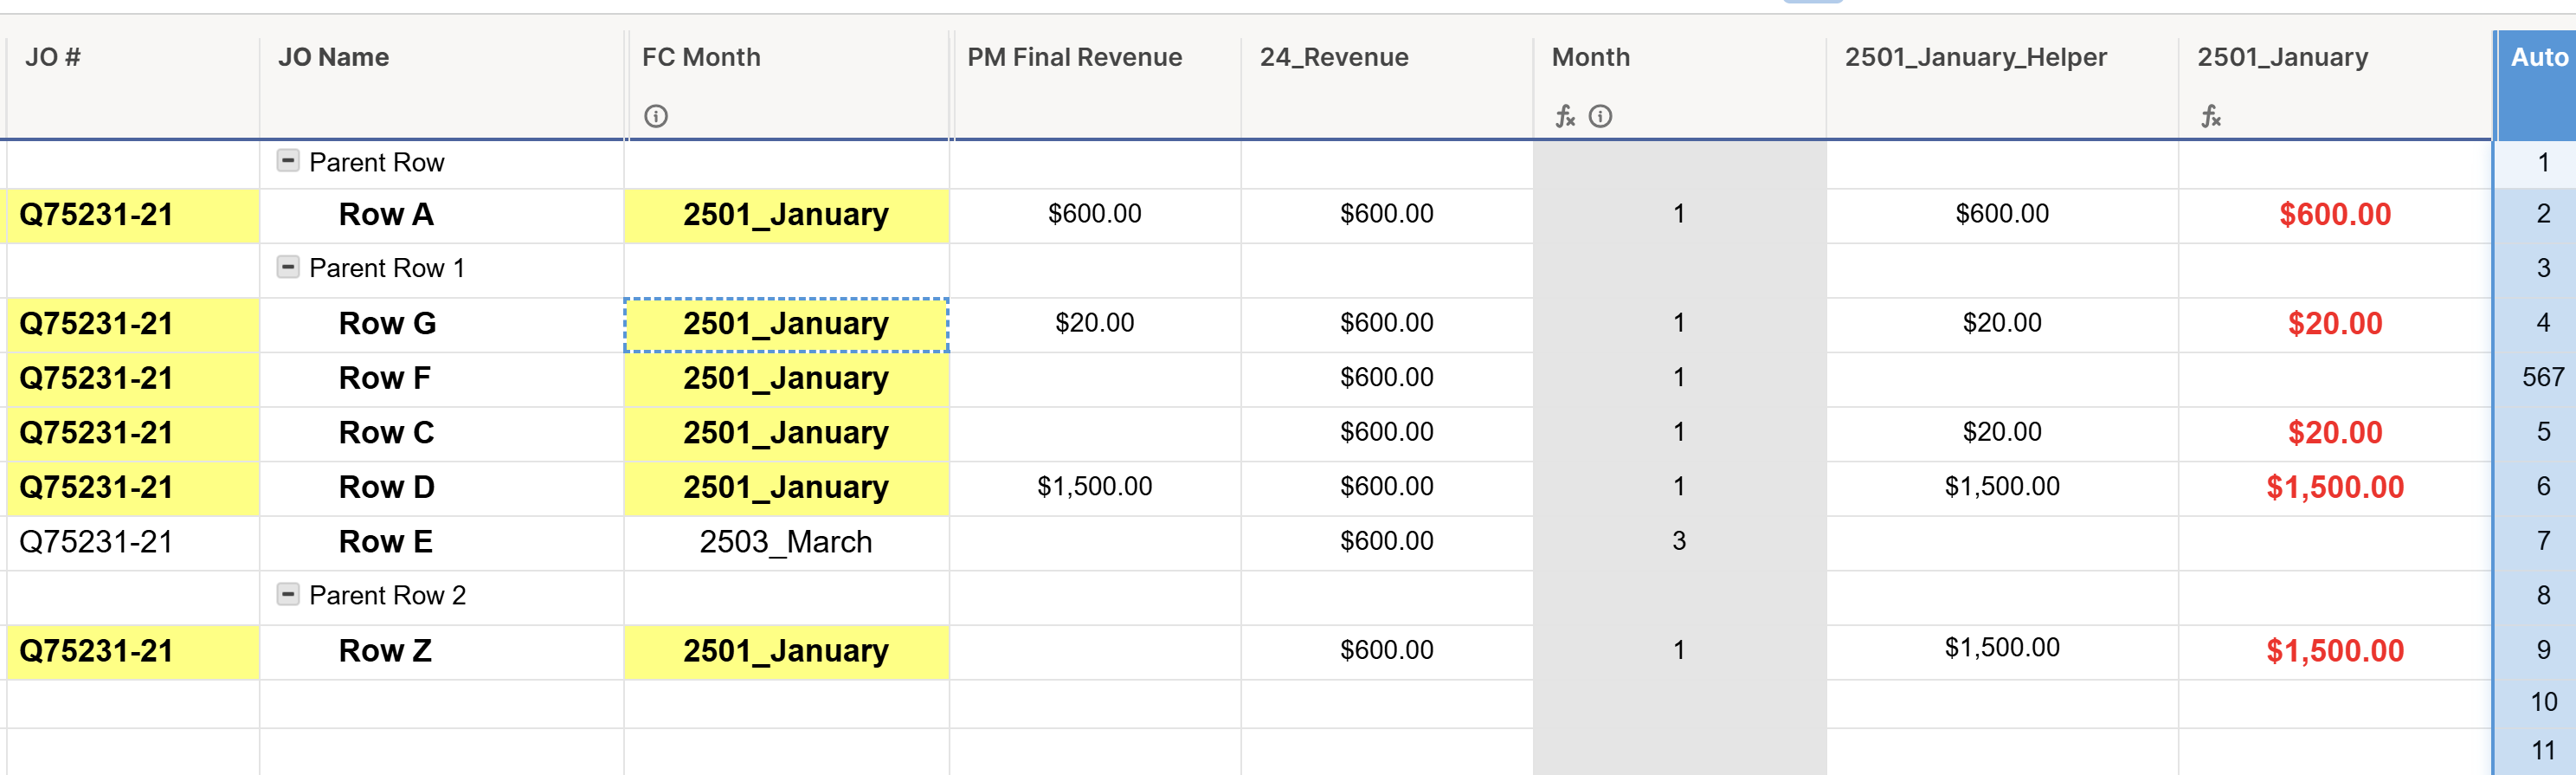The image size is (2576, 775).
Task: Select the 2503_March FC Month cell
Action: (x=787, y=542)
